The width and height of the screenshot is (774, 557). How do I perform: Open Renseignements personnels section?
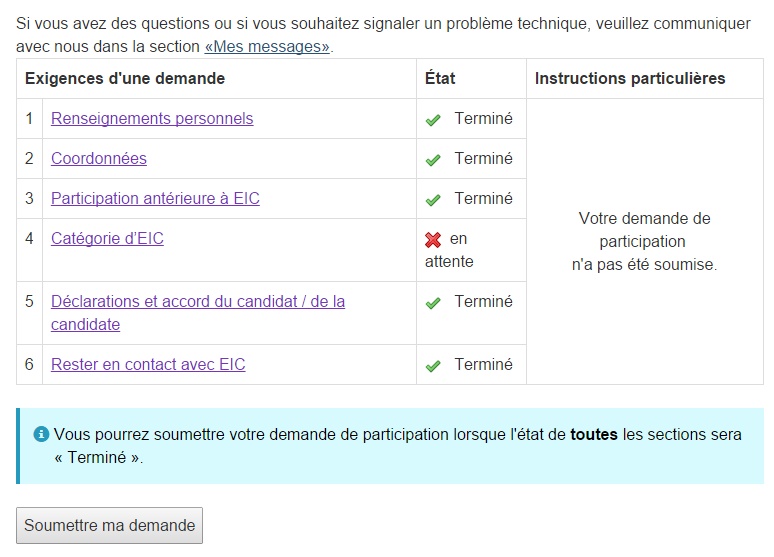(x=152, y=119)
